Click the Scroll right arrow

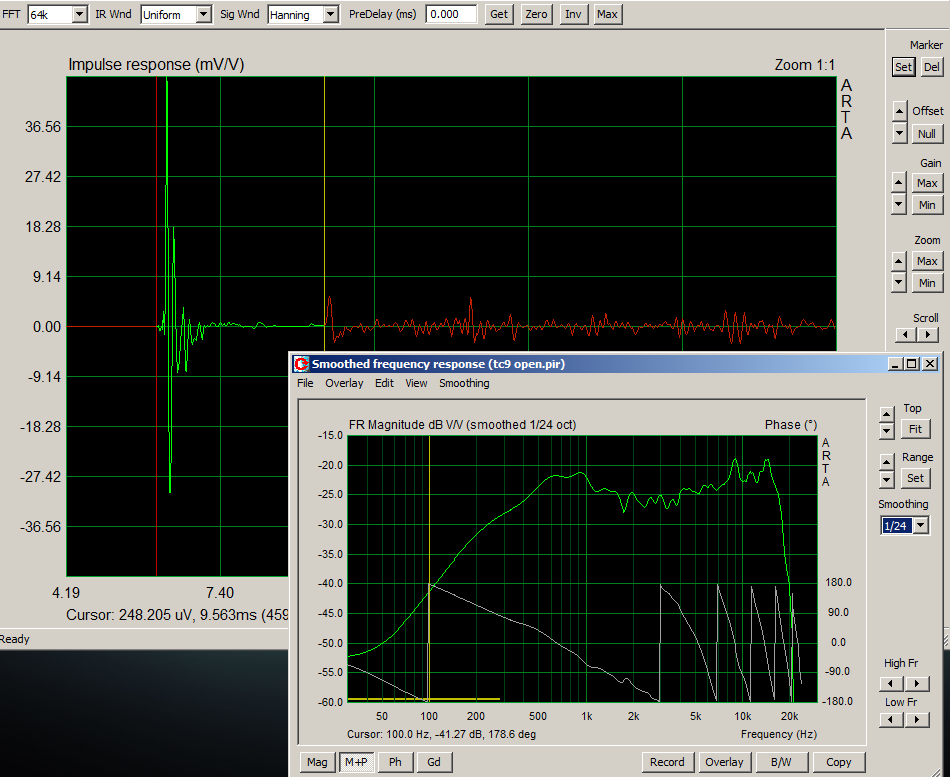click(928, 335)
